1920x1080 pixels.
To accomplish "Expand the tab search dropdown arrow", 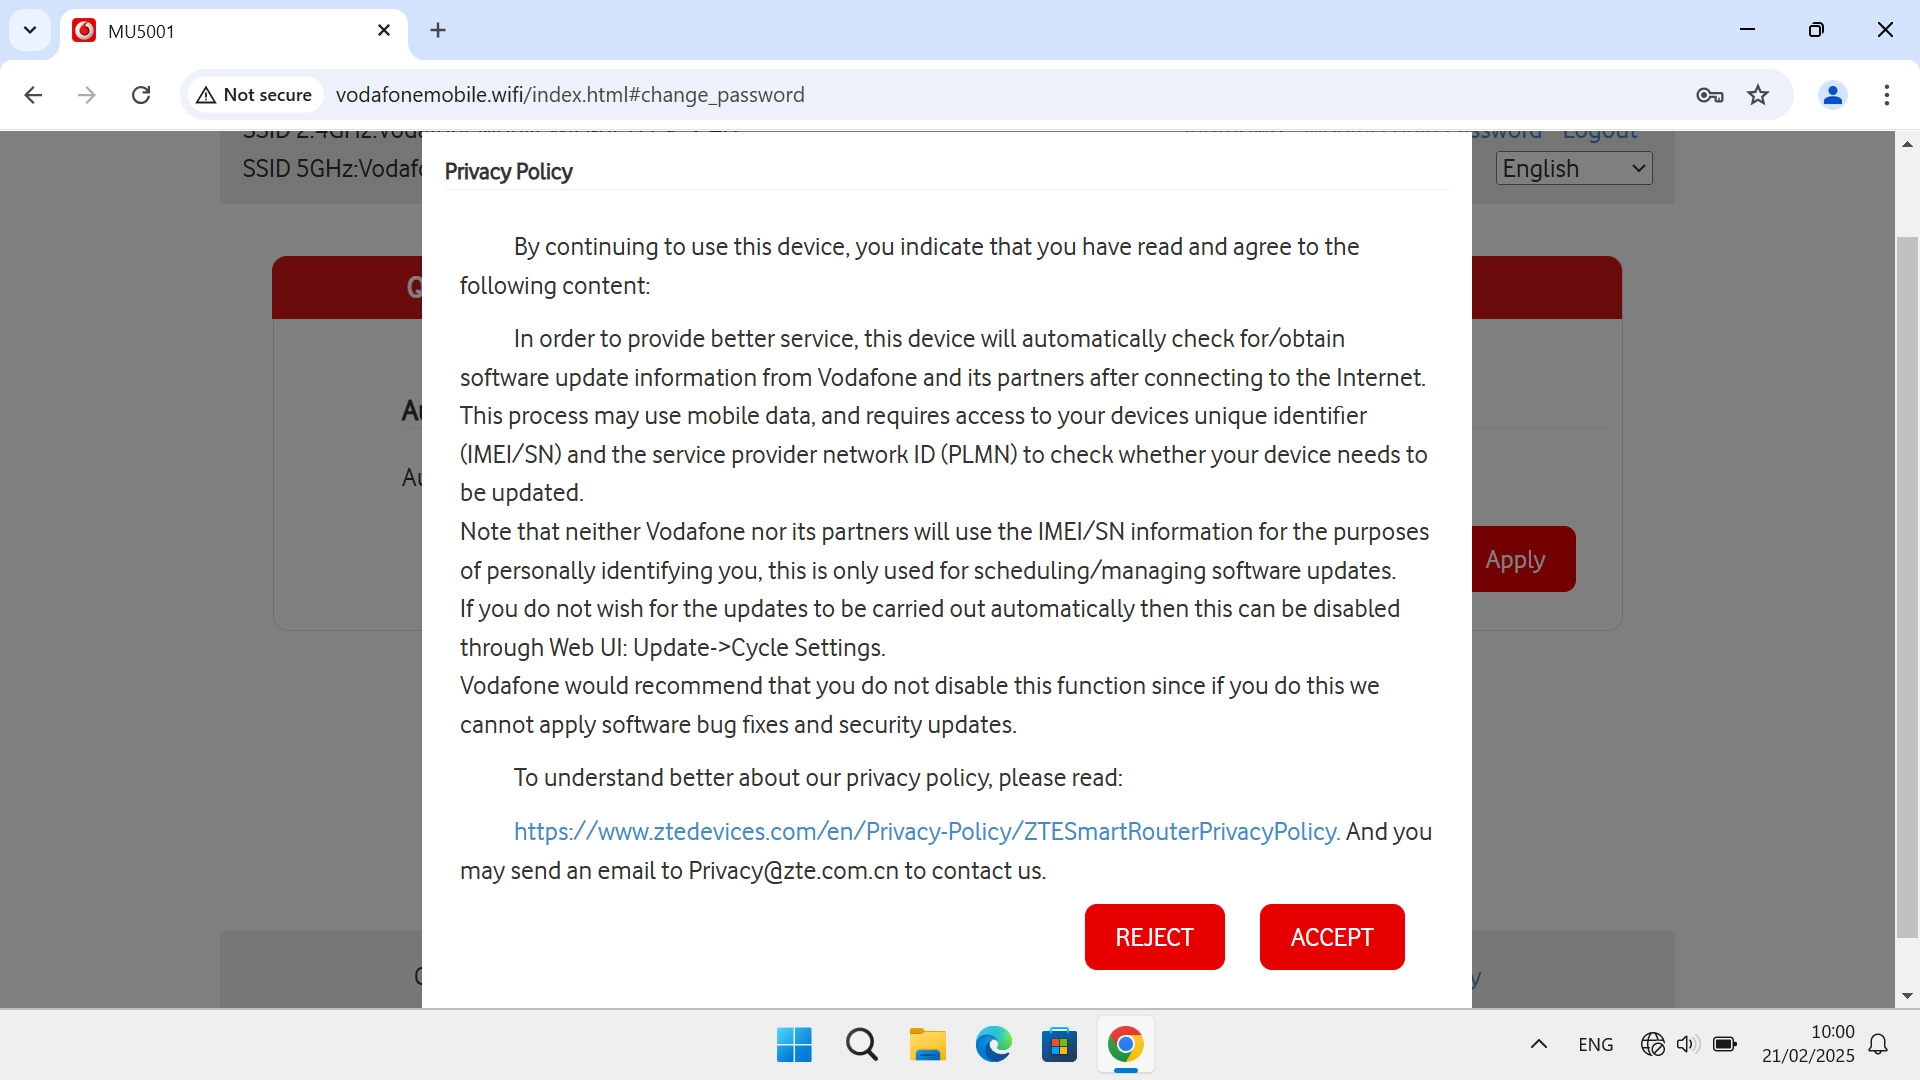I will tap(30, 30).
